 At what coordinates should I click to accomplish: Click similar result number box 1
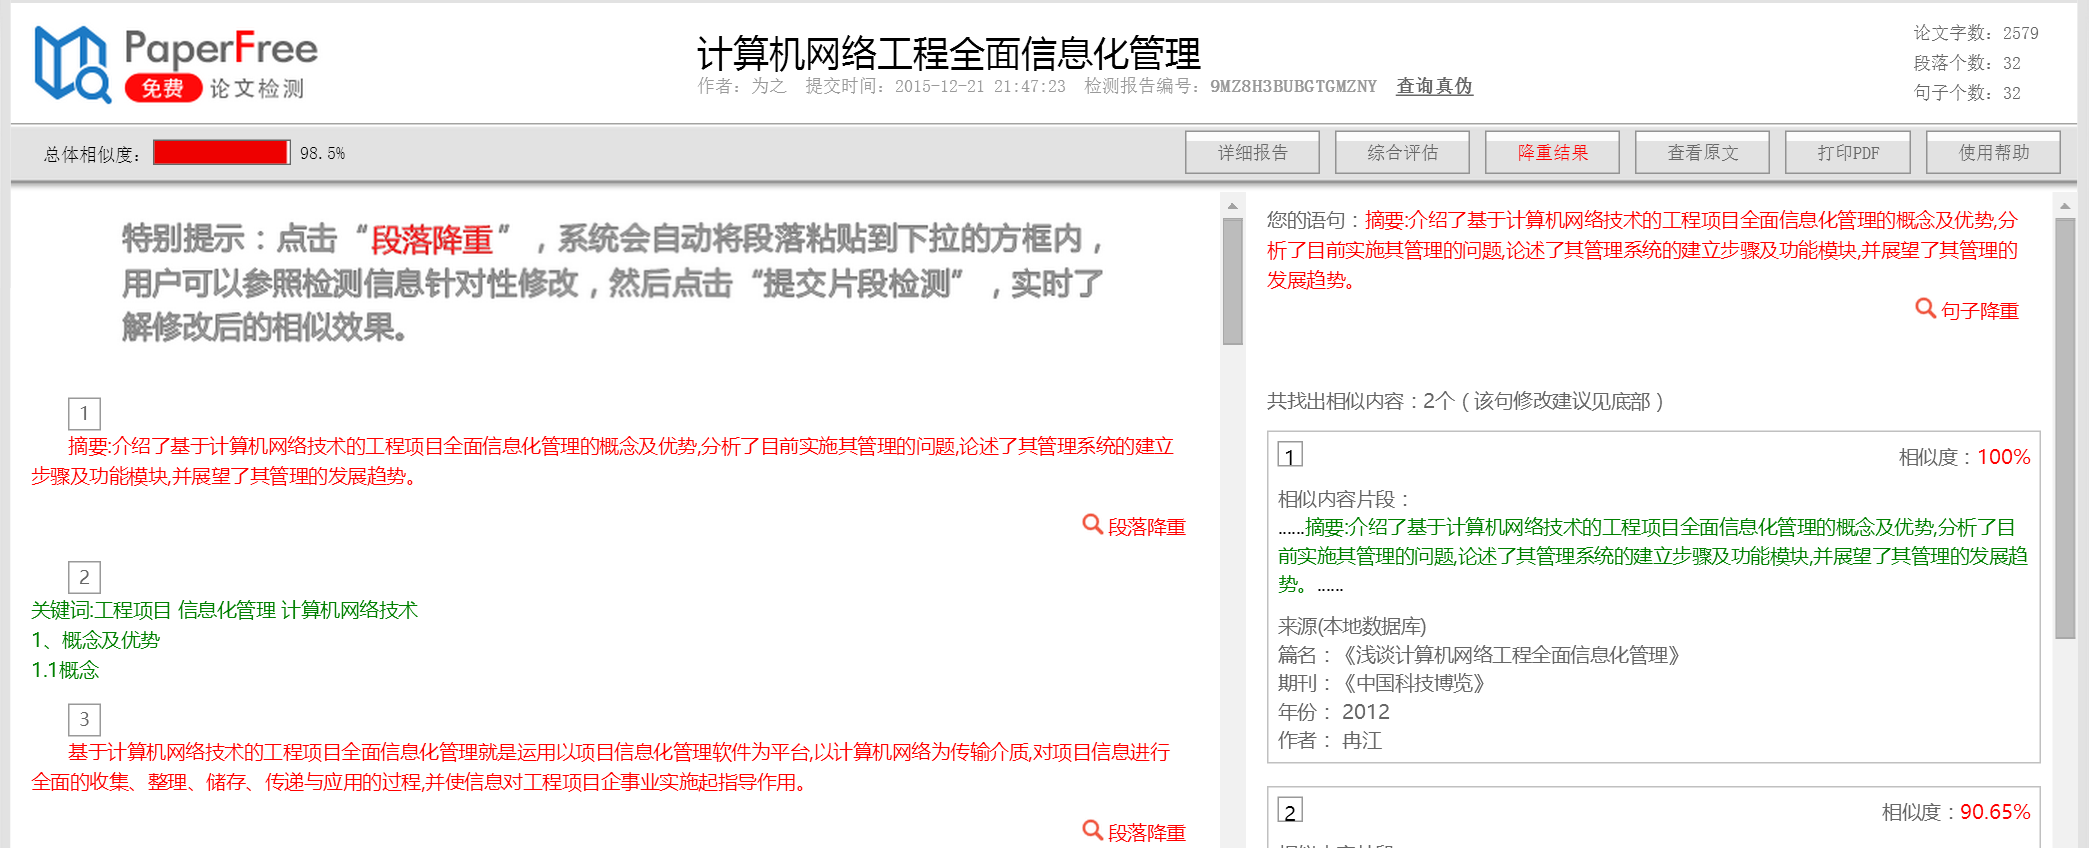point(1290,456)
